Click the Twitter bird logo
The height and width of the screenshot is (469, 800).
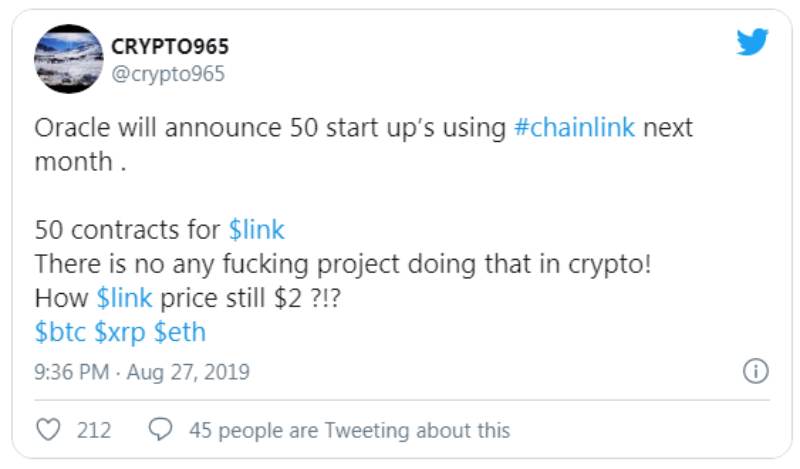point(753,42)
